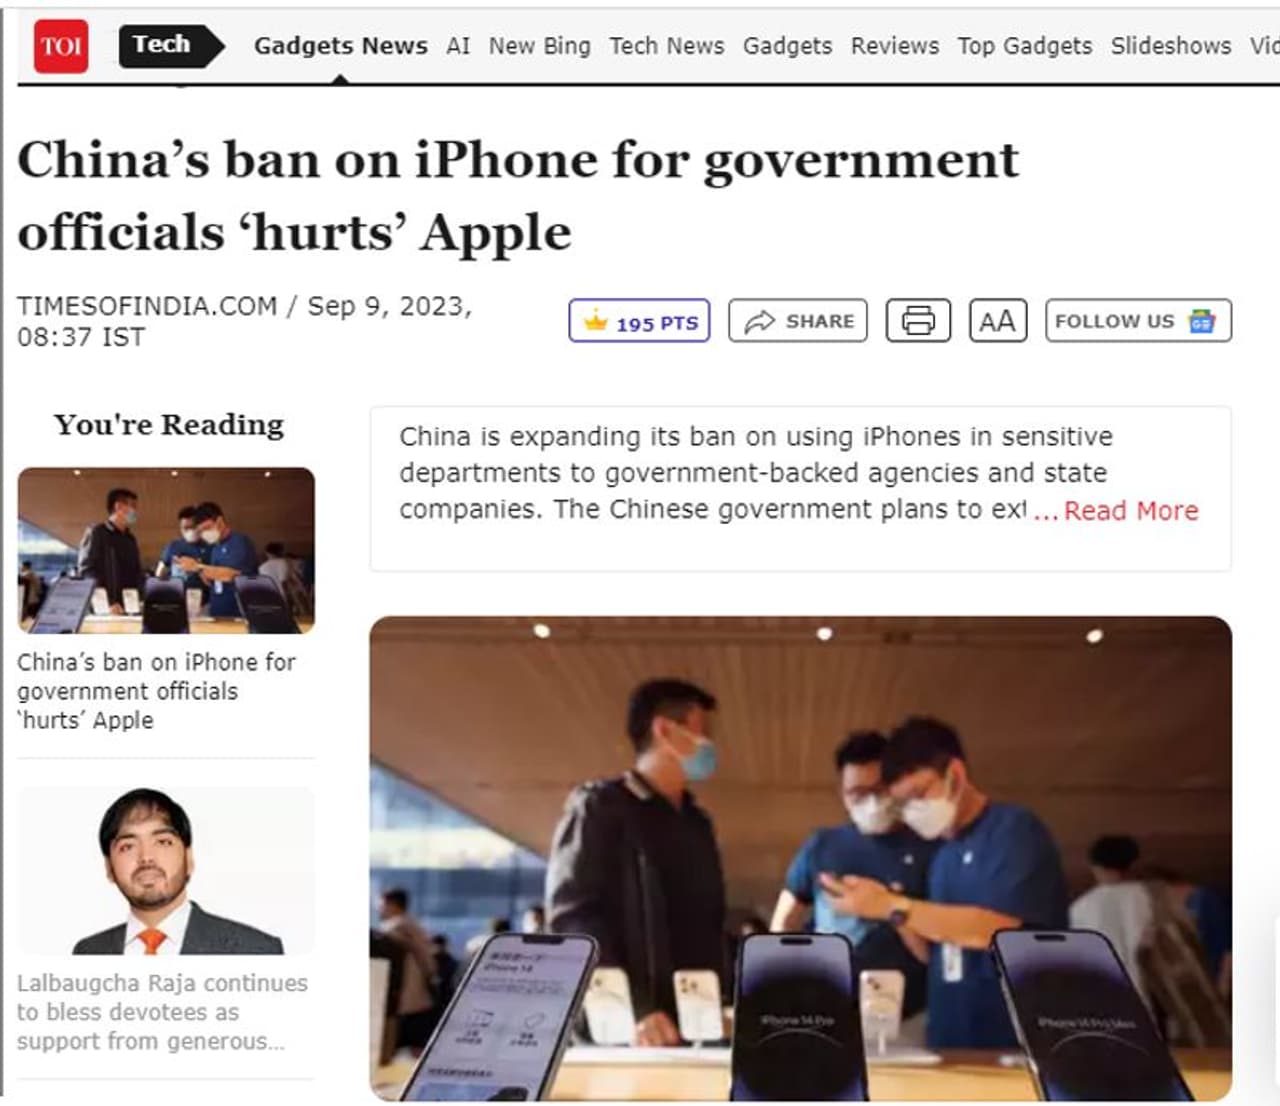Screen dimensions: 1280x1106
Task: Open the Gadgets News tab
Action: pos(341,46)
